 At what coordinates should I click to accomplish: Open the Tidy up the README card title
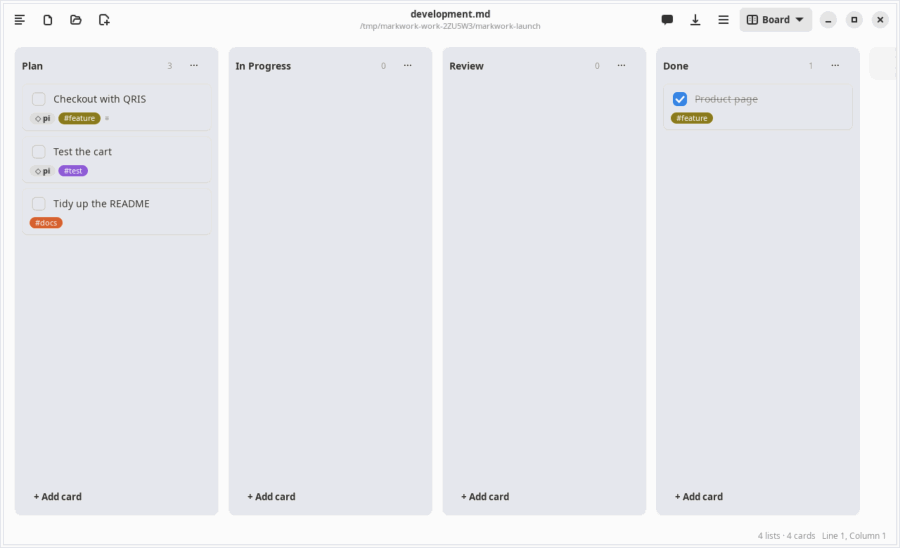(101, 204)
